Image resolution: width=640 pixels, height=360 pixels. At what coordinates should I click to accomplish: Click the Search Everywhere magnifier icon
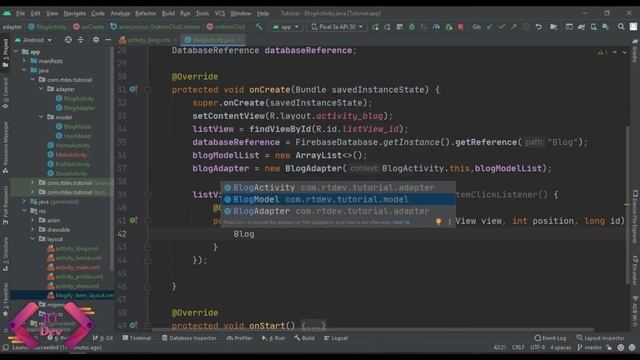coord(621,27)
